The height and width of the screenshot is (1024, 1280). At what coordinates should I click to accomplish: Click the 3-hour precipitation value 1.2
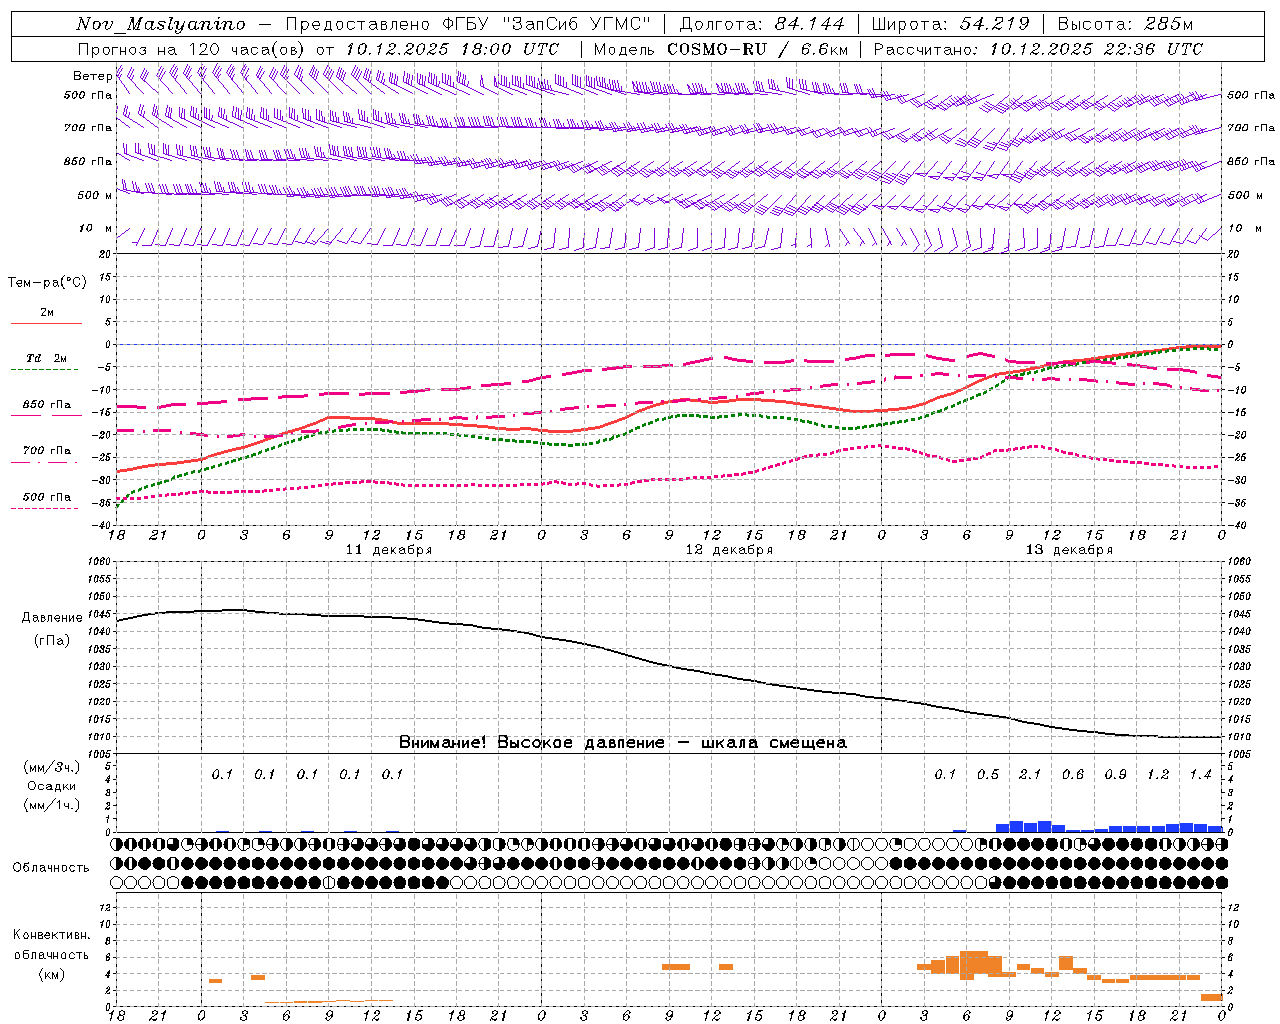pyautogui.click(x=1158, y=775)
